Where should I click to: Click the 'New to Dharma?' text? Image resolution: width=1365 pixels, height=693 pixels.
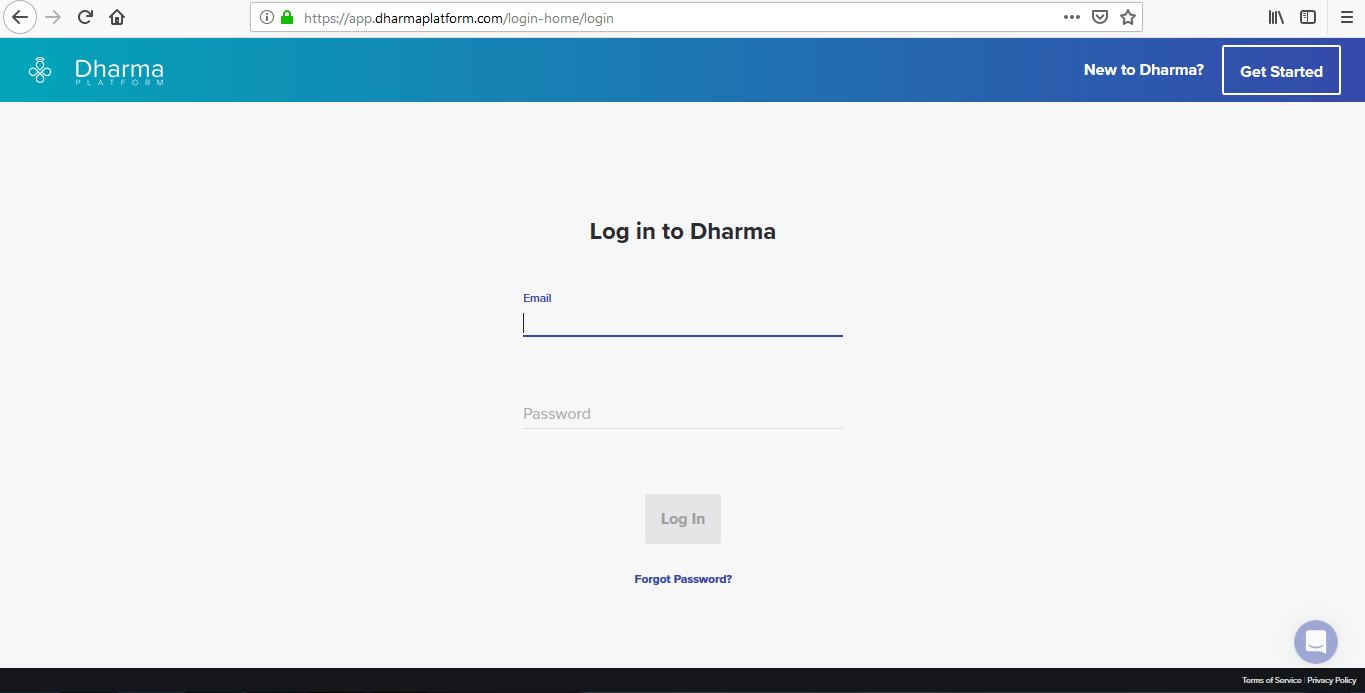pyautogui.click(x=1144, y=70)
